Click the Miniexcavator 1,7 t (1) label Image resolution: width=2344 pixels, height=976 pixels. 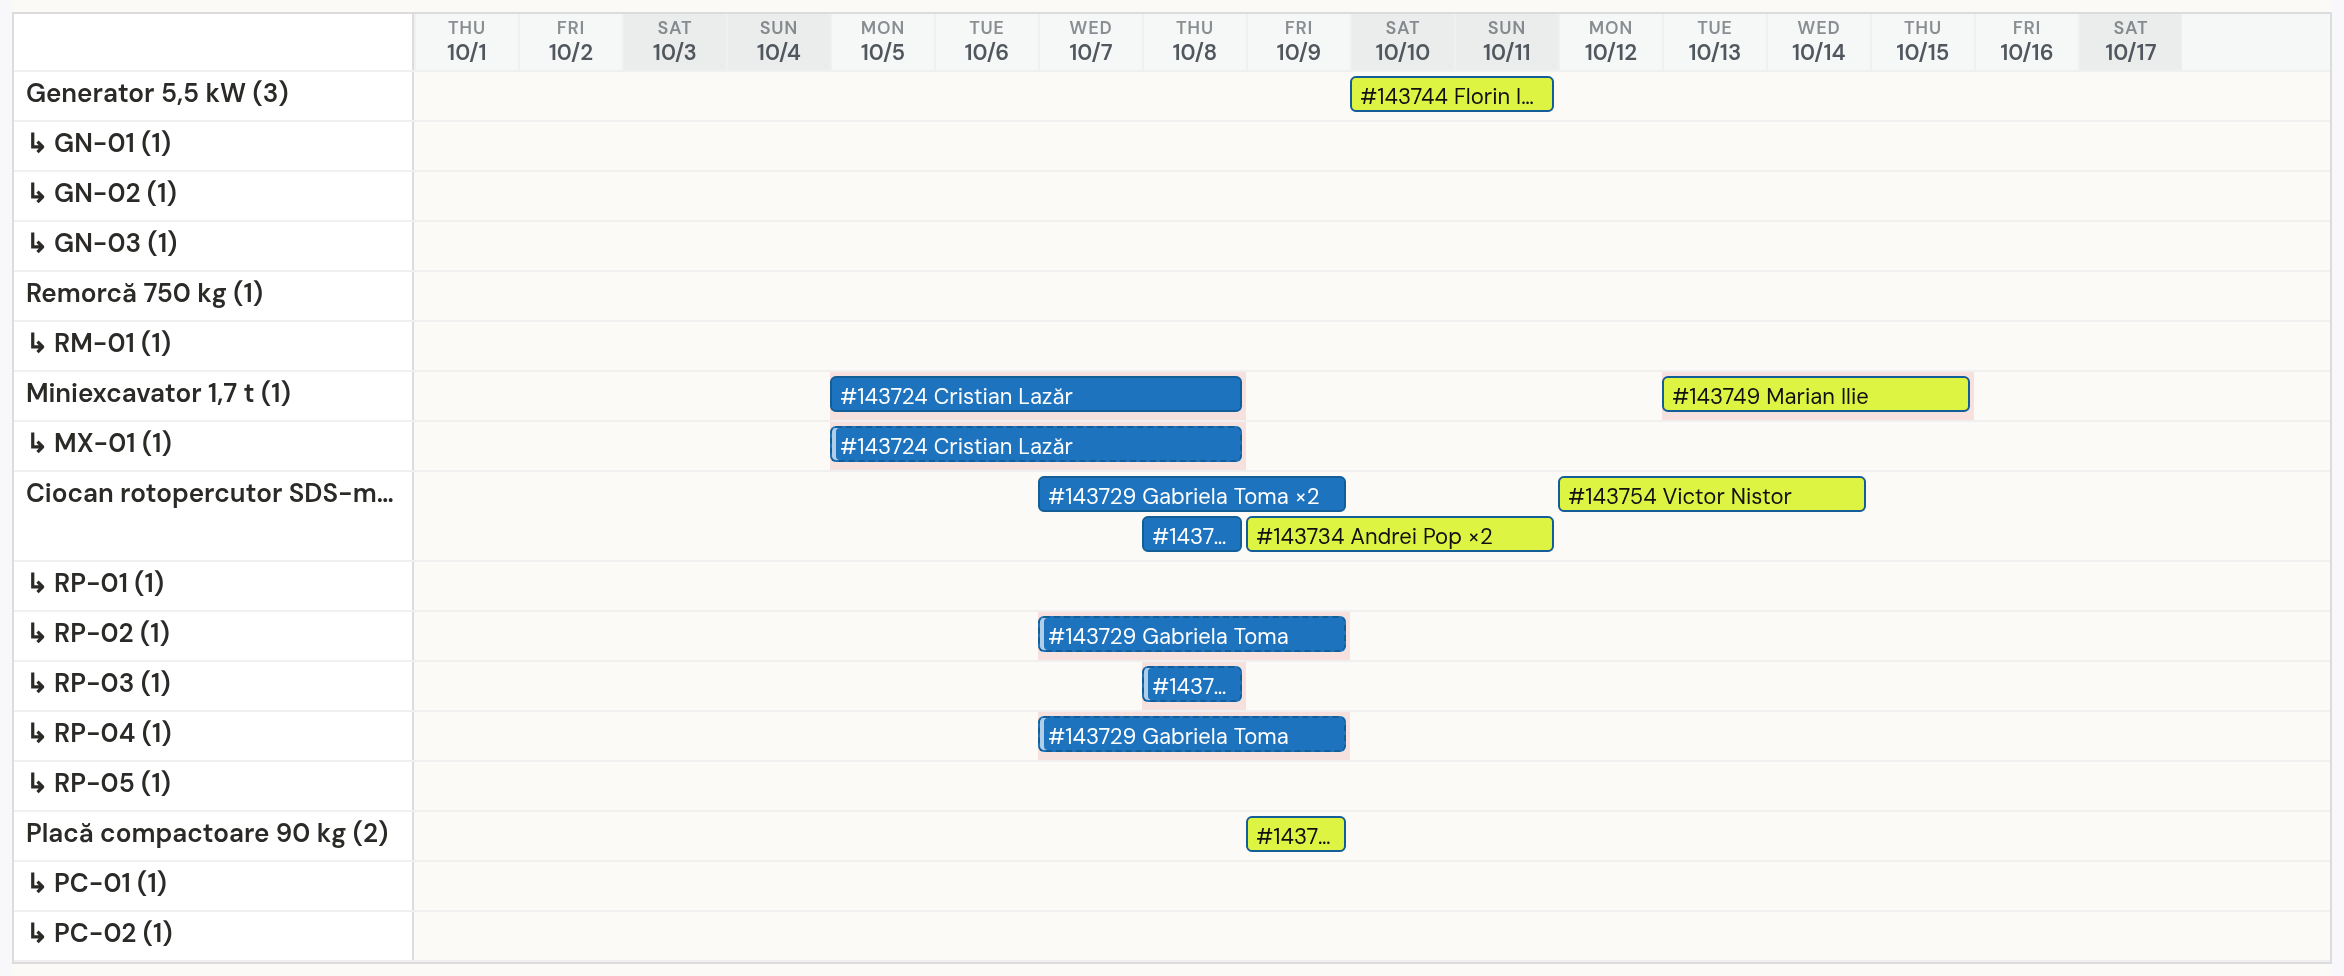click(x=159, y=394)
